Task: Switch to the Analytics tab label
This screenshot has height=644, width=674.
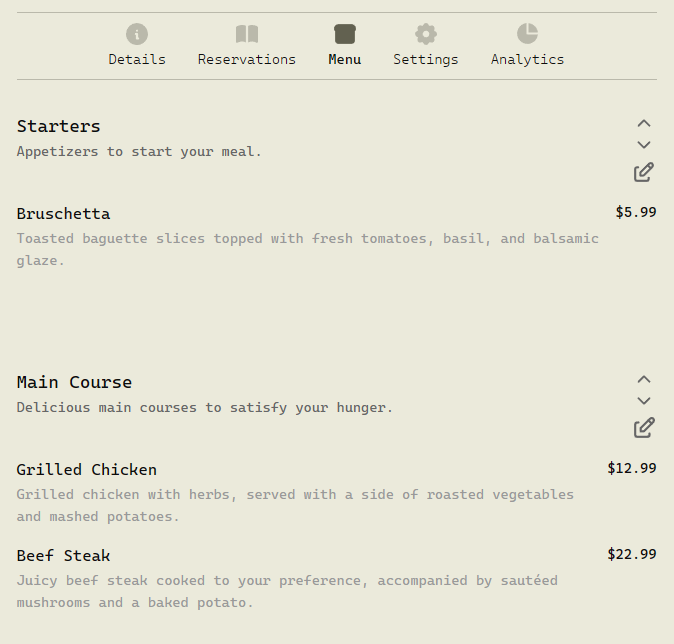Action: 527,60
